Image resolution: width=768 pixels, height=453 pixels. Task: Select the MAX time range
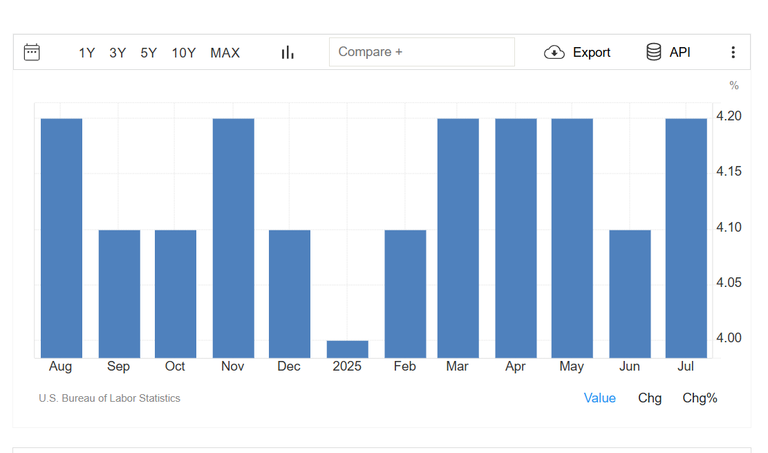coord(225,53)
